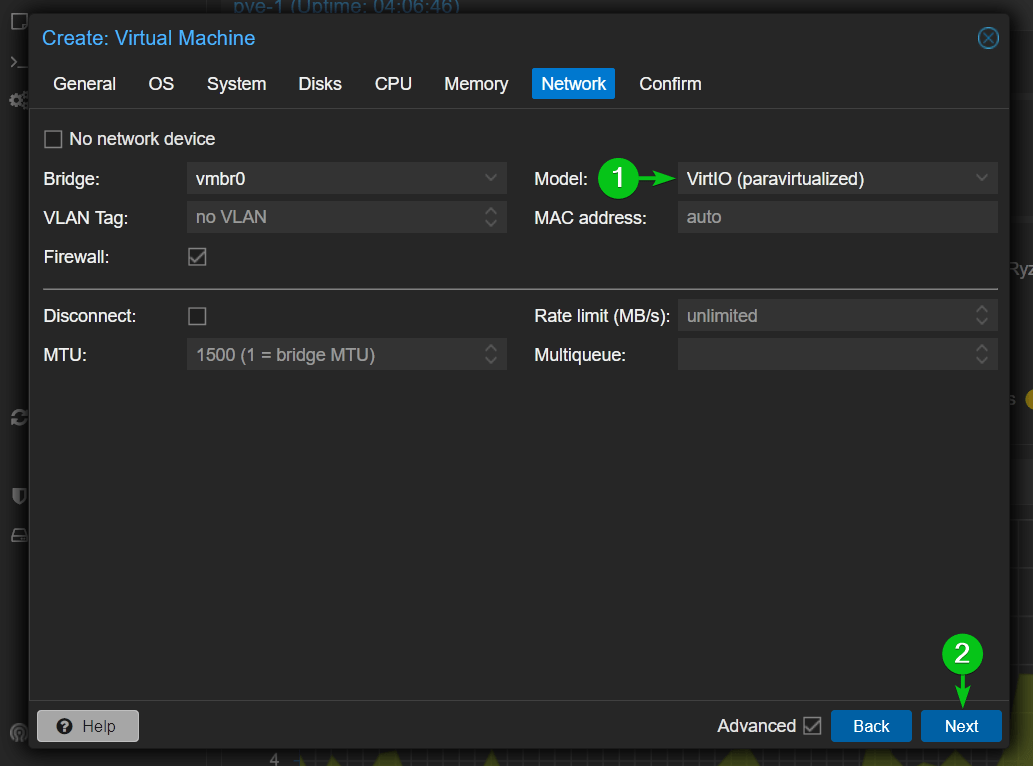This screenshot has width=1033, height=766.
Task: Click the VLAN Tag spinner arrows
Action: pos(491,217)
